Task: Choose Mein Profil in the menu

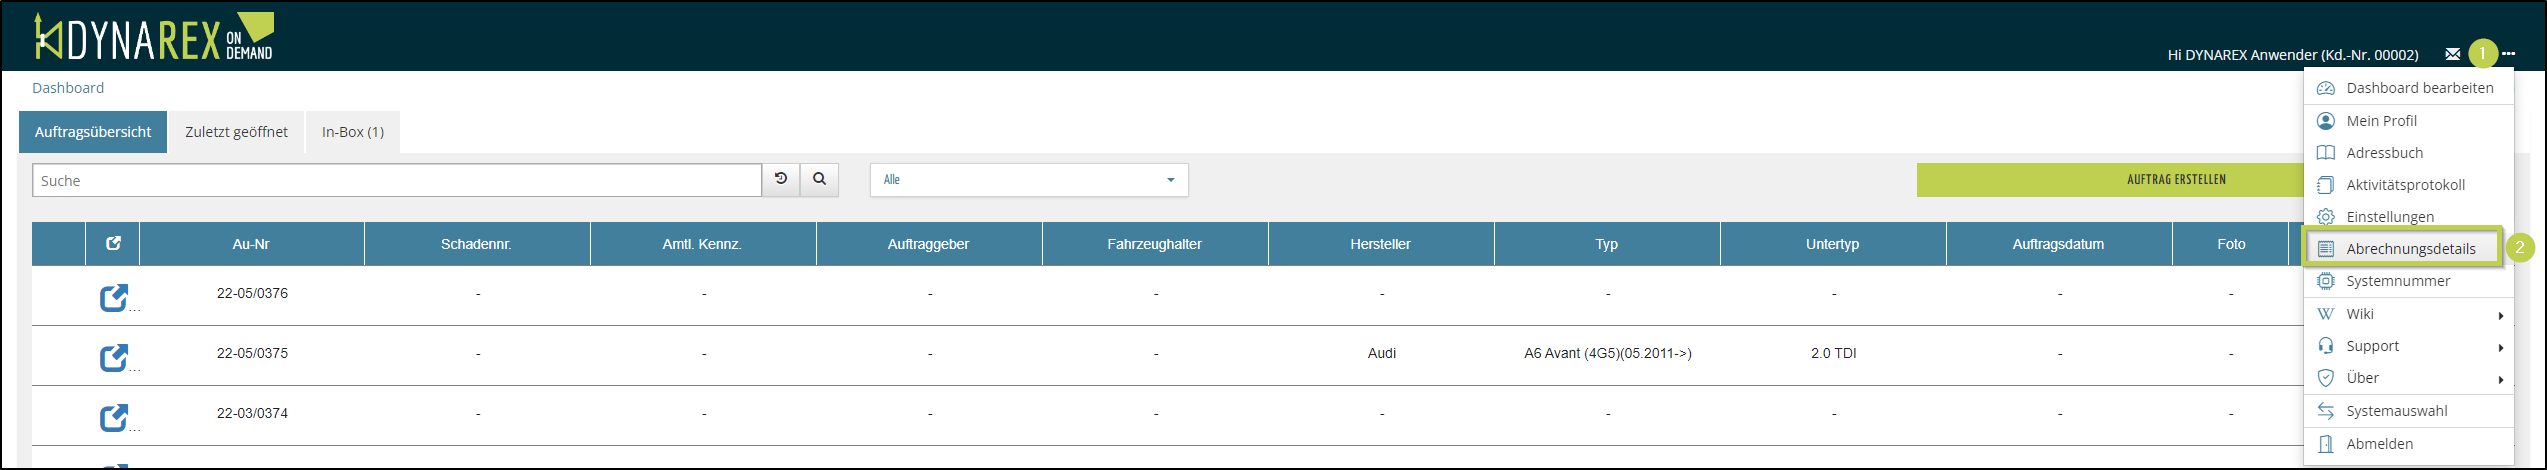Action: point(2381,121)
